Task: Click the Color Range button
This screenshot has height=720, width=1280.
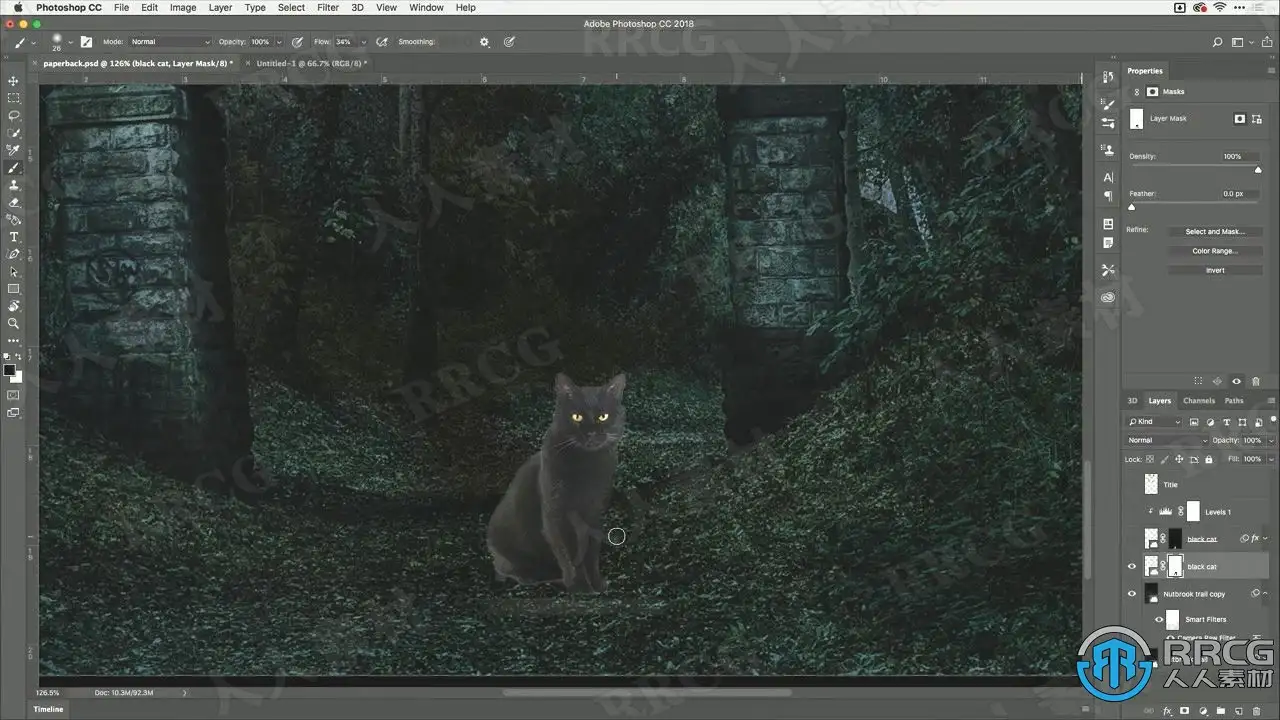Action: pyautogui.click(x=1215, y=251)
